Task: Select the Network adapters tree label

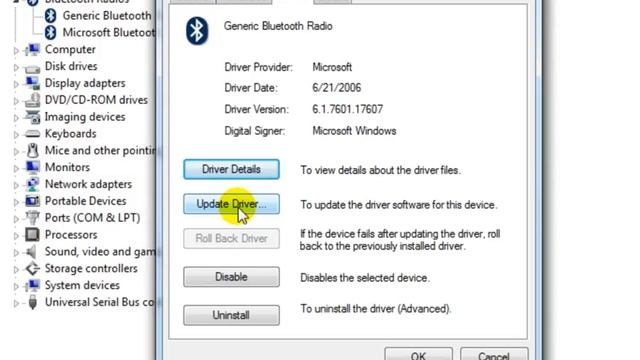Action: coord(88,184)
